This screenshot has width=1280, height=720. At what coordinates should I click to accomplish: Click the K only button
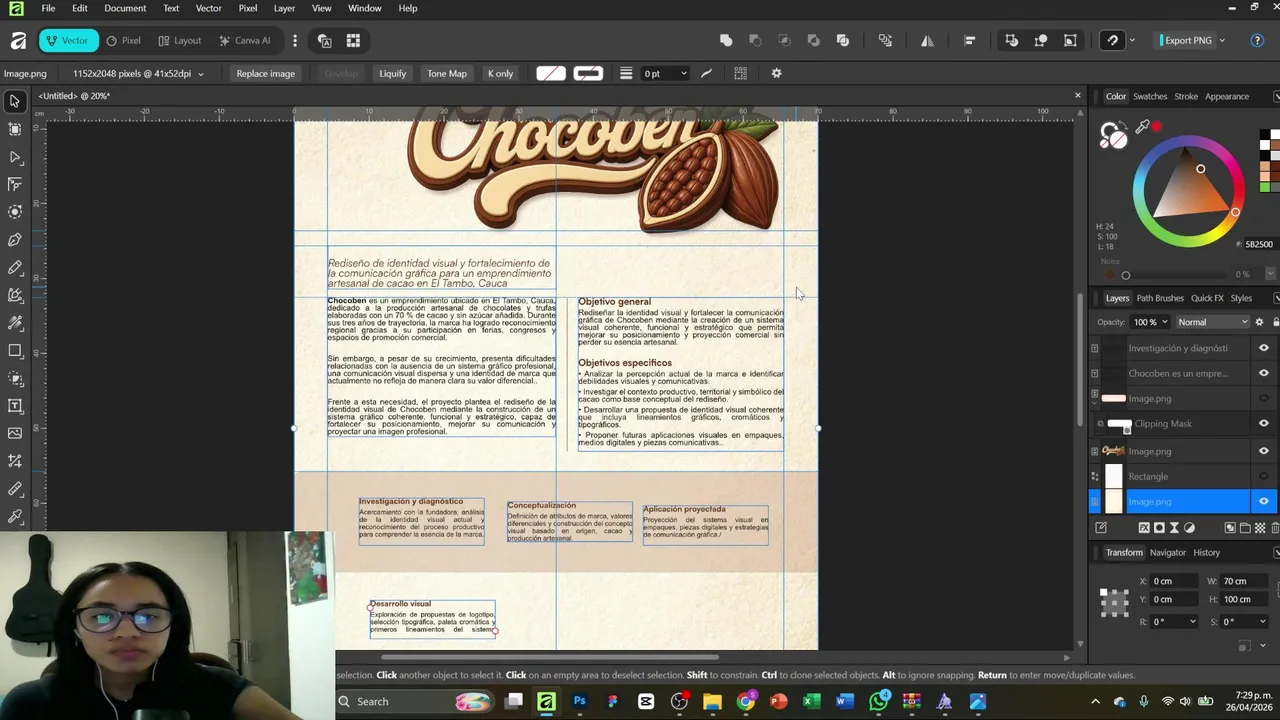click(x=500, y=74)
